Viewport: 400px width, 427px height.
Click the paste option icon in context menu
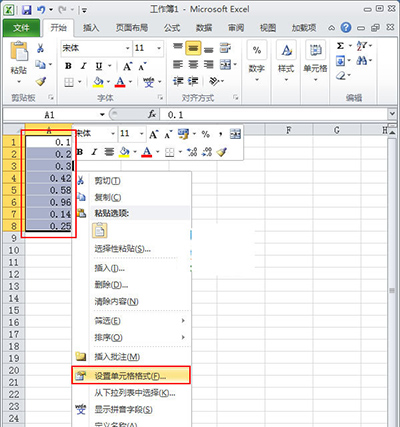tap(100, 230)
